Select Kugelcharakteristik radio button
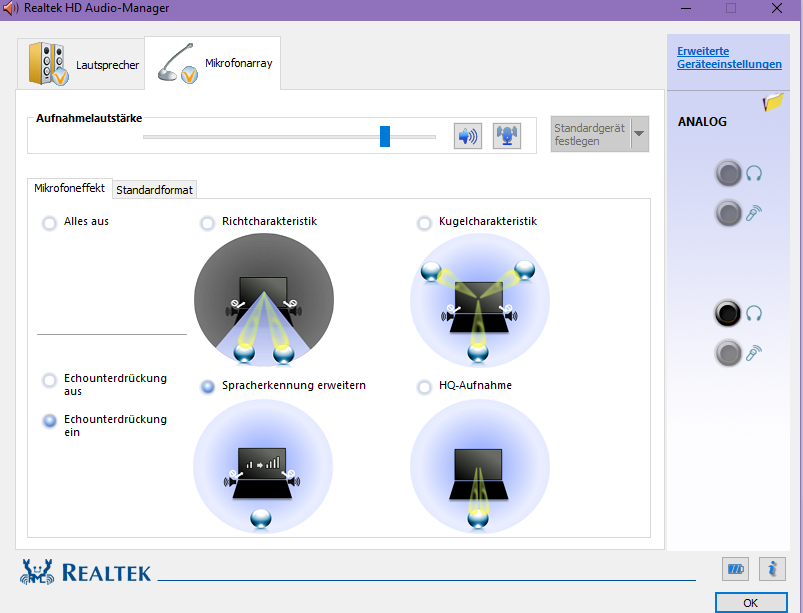 (x=424, y=223)
